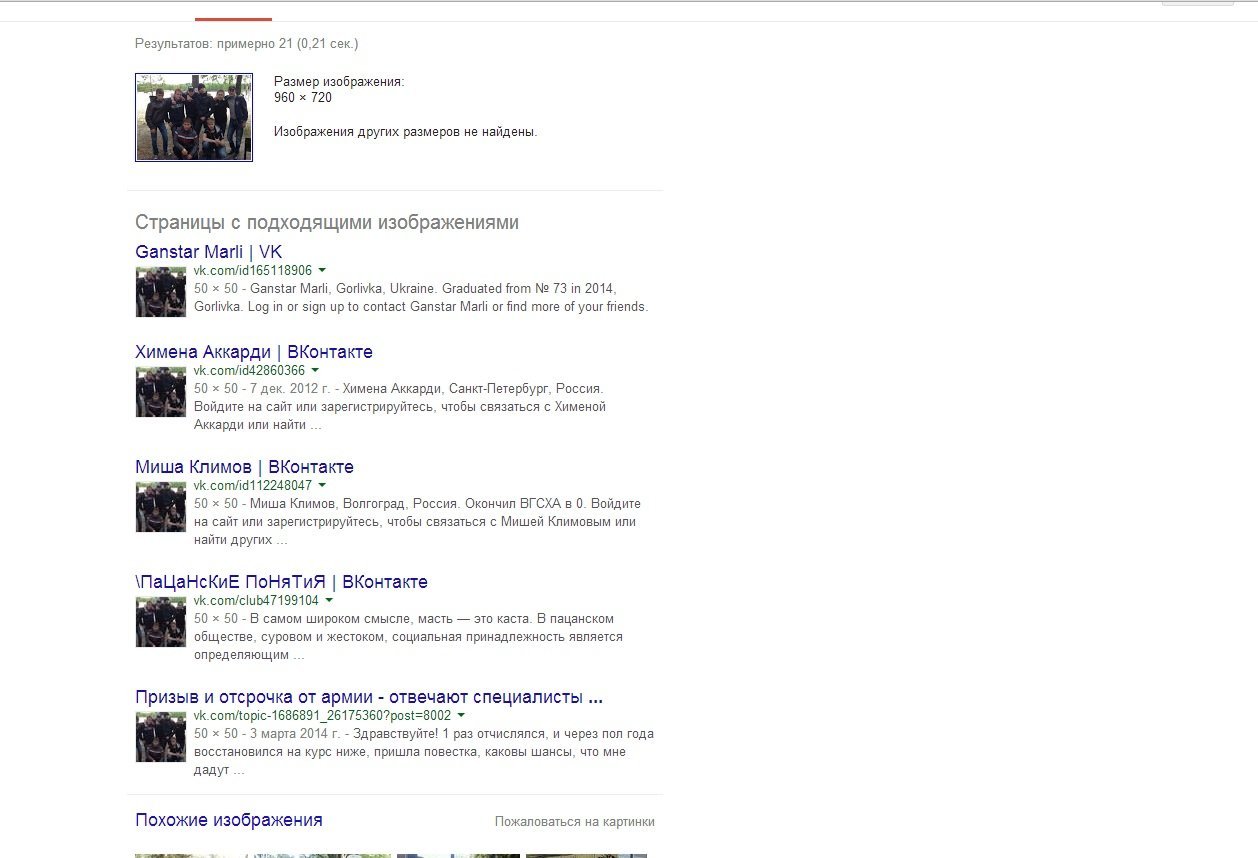Click the В самом широком смысле snippet
The width and height of the screenshot is (1258, 858).
[408, 636]
